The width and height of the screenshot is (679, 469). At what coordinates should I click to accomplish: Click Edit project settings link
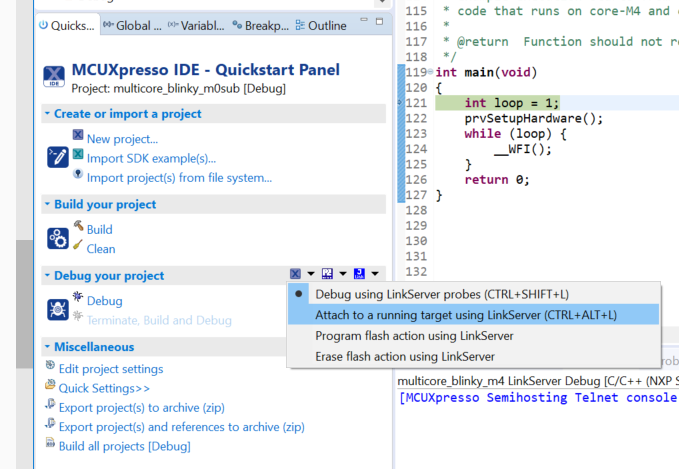[111, 369]
